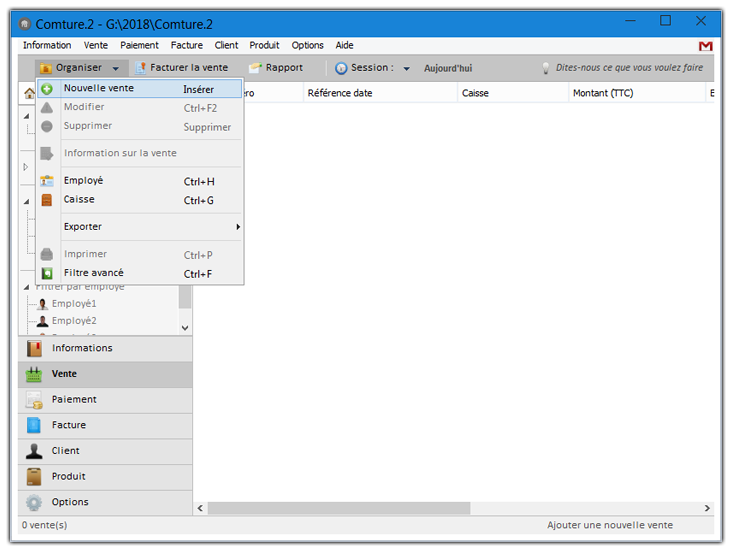
Task: Click the green plus Nouvelle vente icon
Action: click(x=47, y=89)
